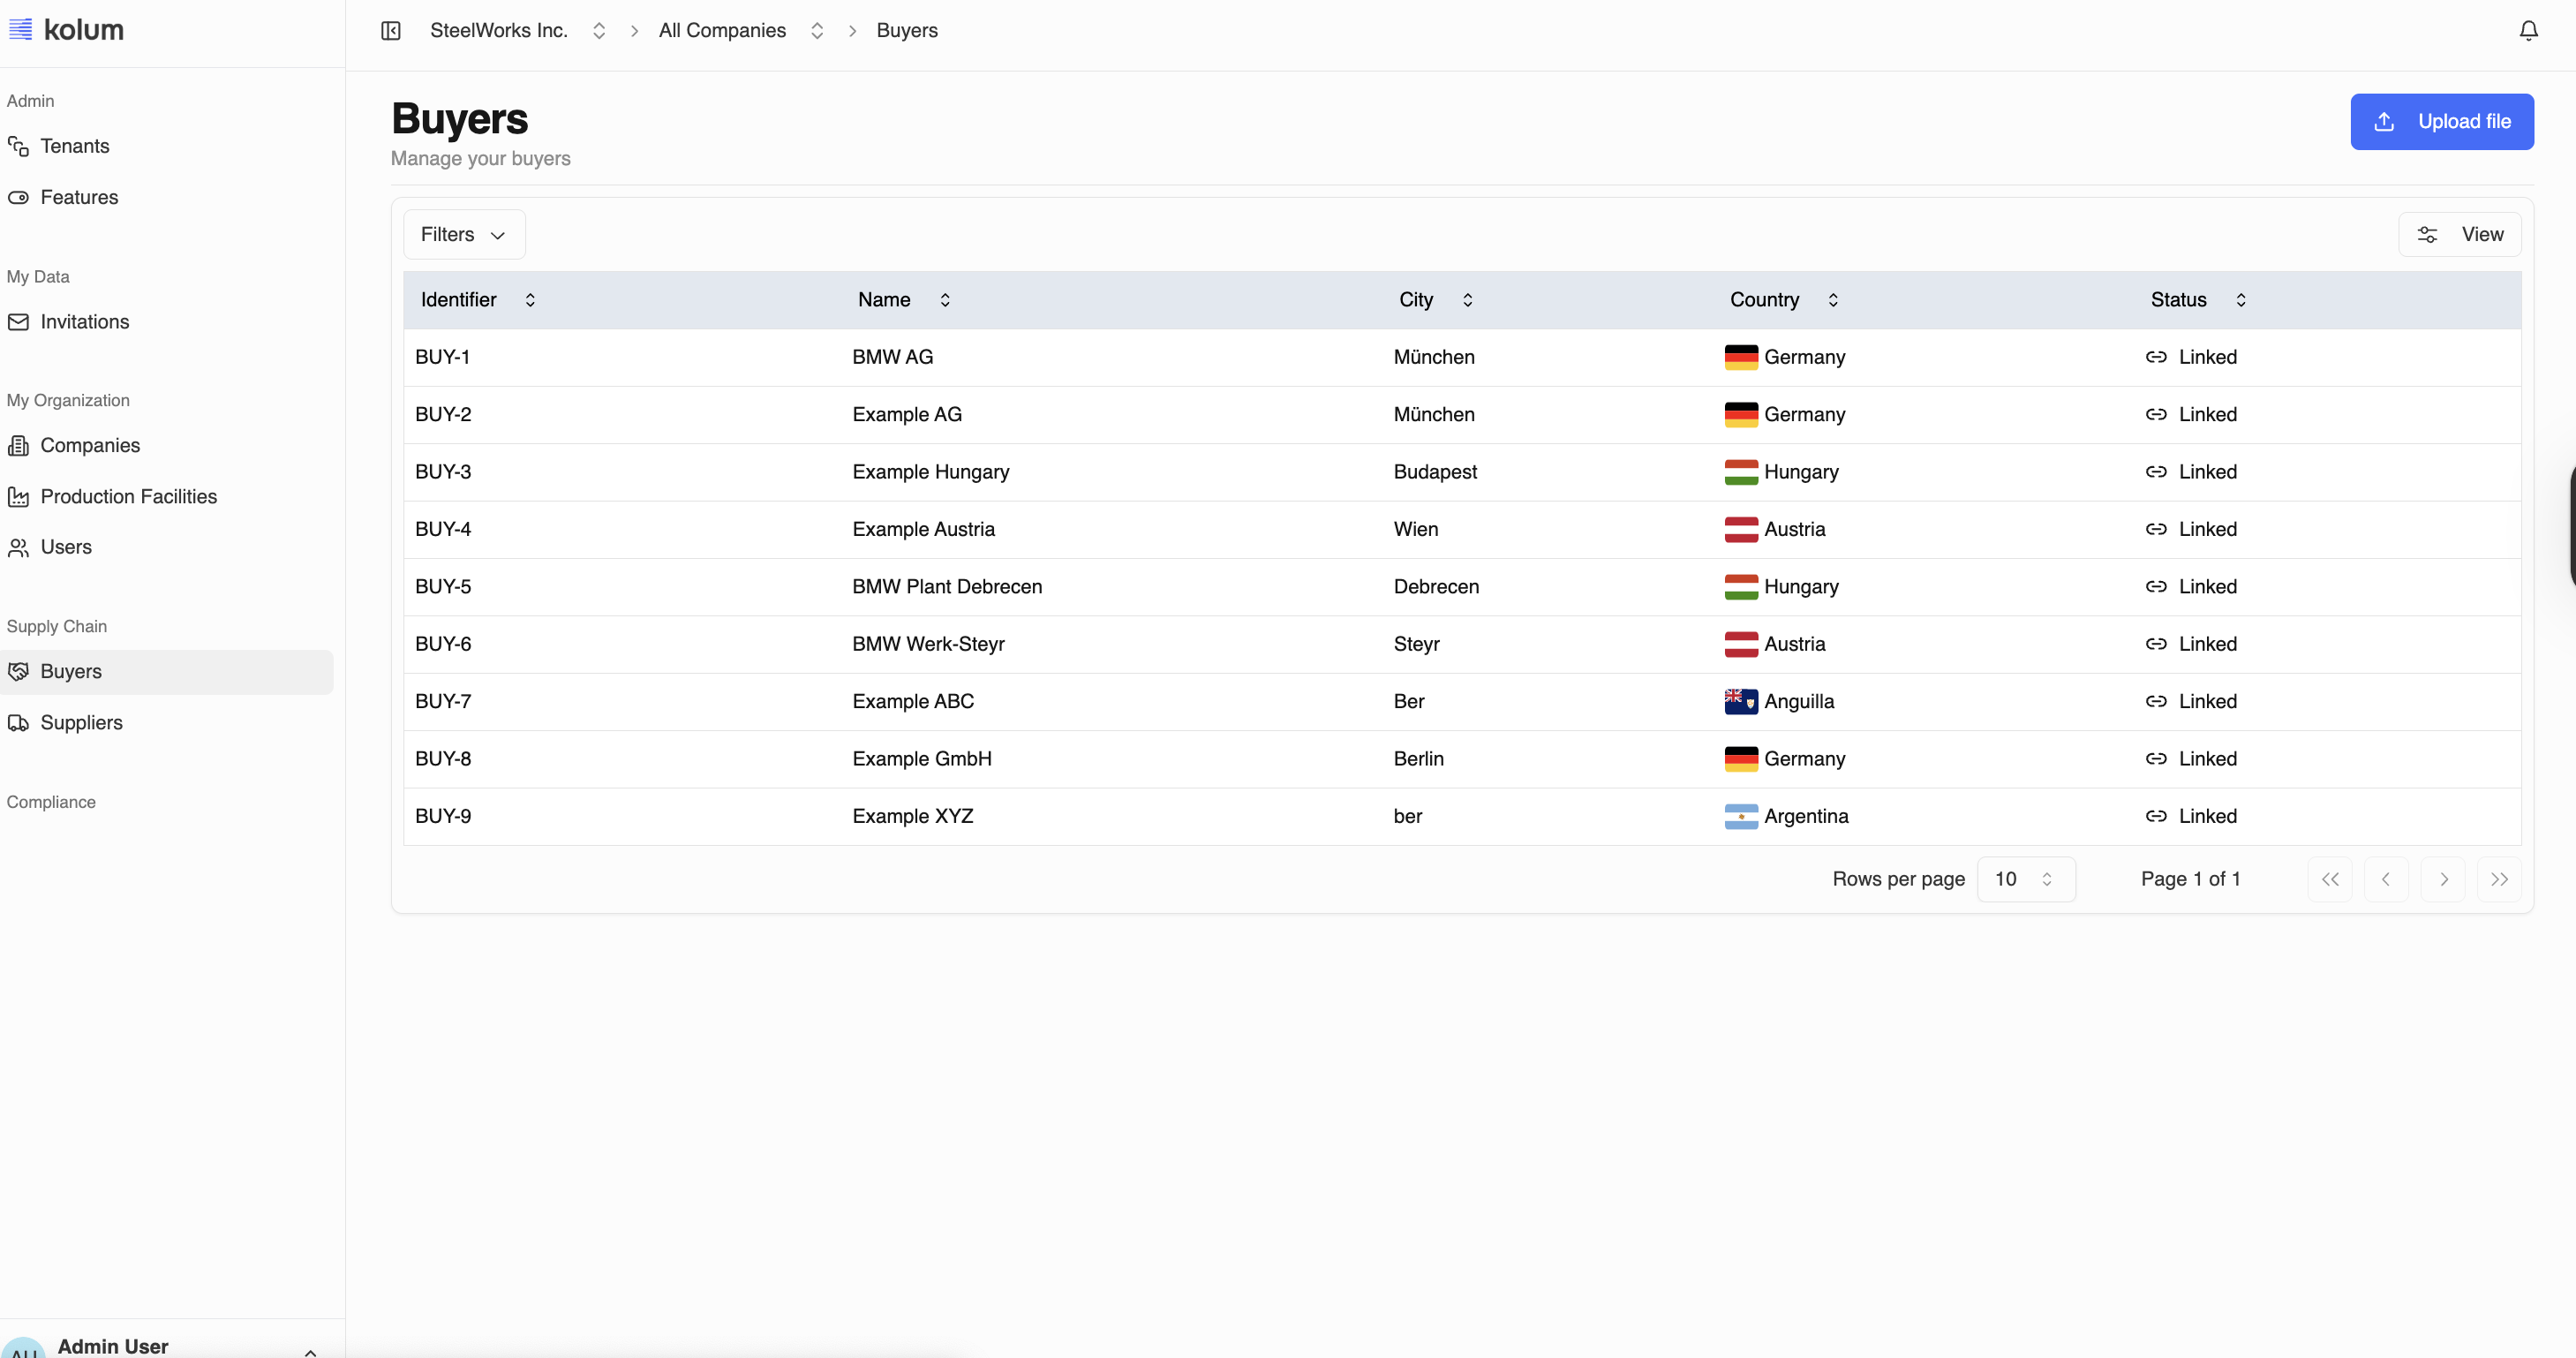Expand the Filters dropdown
2576x1358 pixels.
(463, 234)
